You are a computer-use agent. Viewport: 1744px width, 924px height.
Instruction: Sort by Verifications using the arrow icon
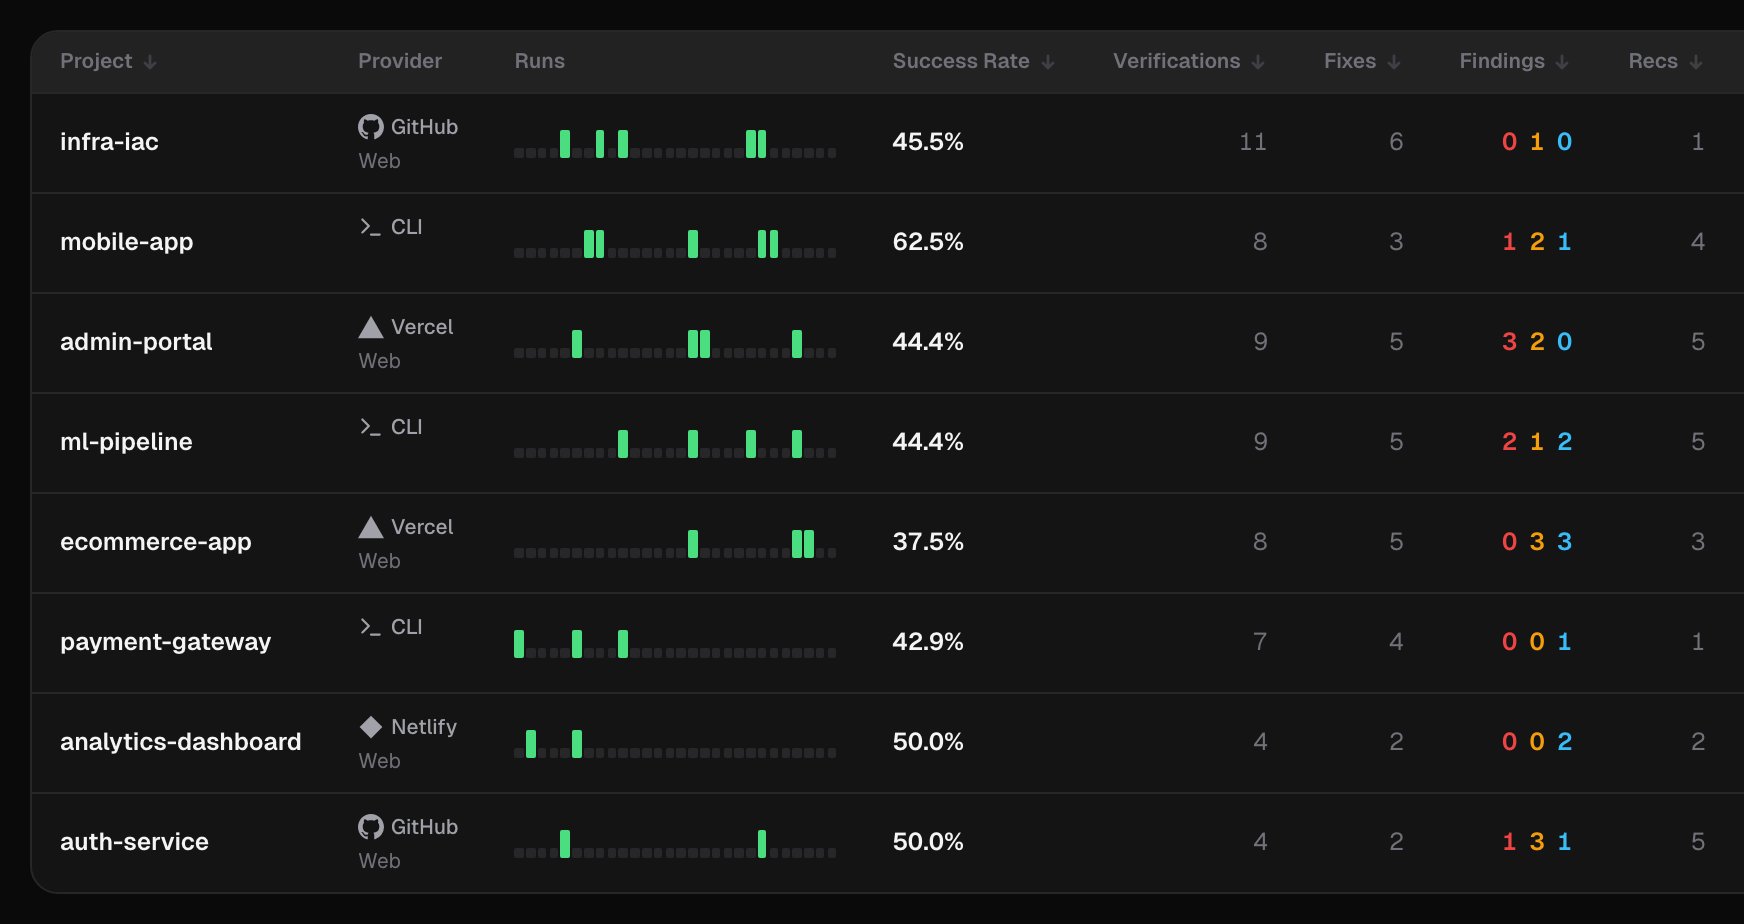[x=1258, y=62]
